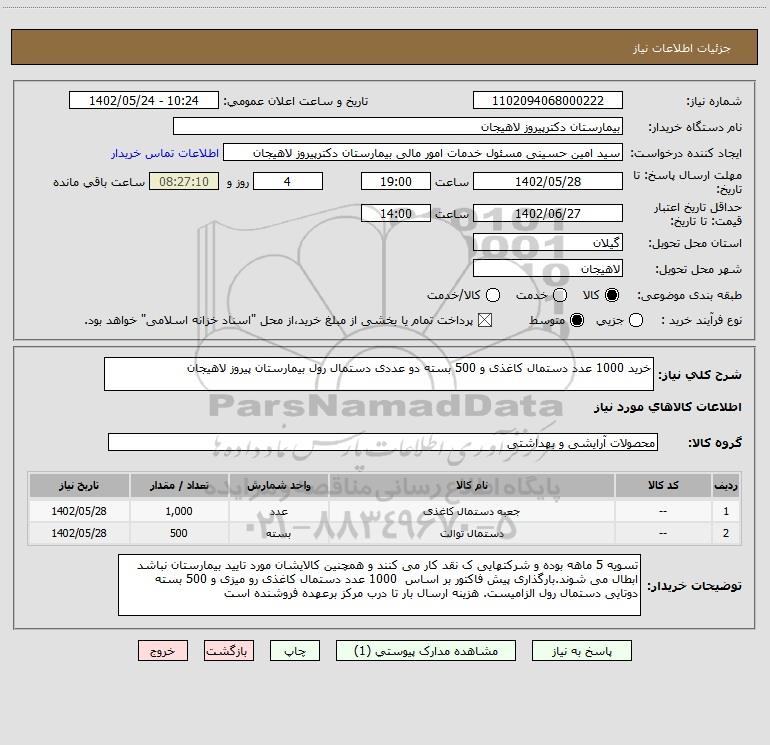The height and width of the screenshot is (745, 770).
Task: Click the استان گیلان delivery field
Action: pos(548,243)
